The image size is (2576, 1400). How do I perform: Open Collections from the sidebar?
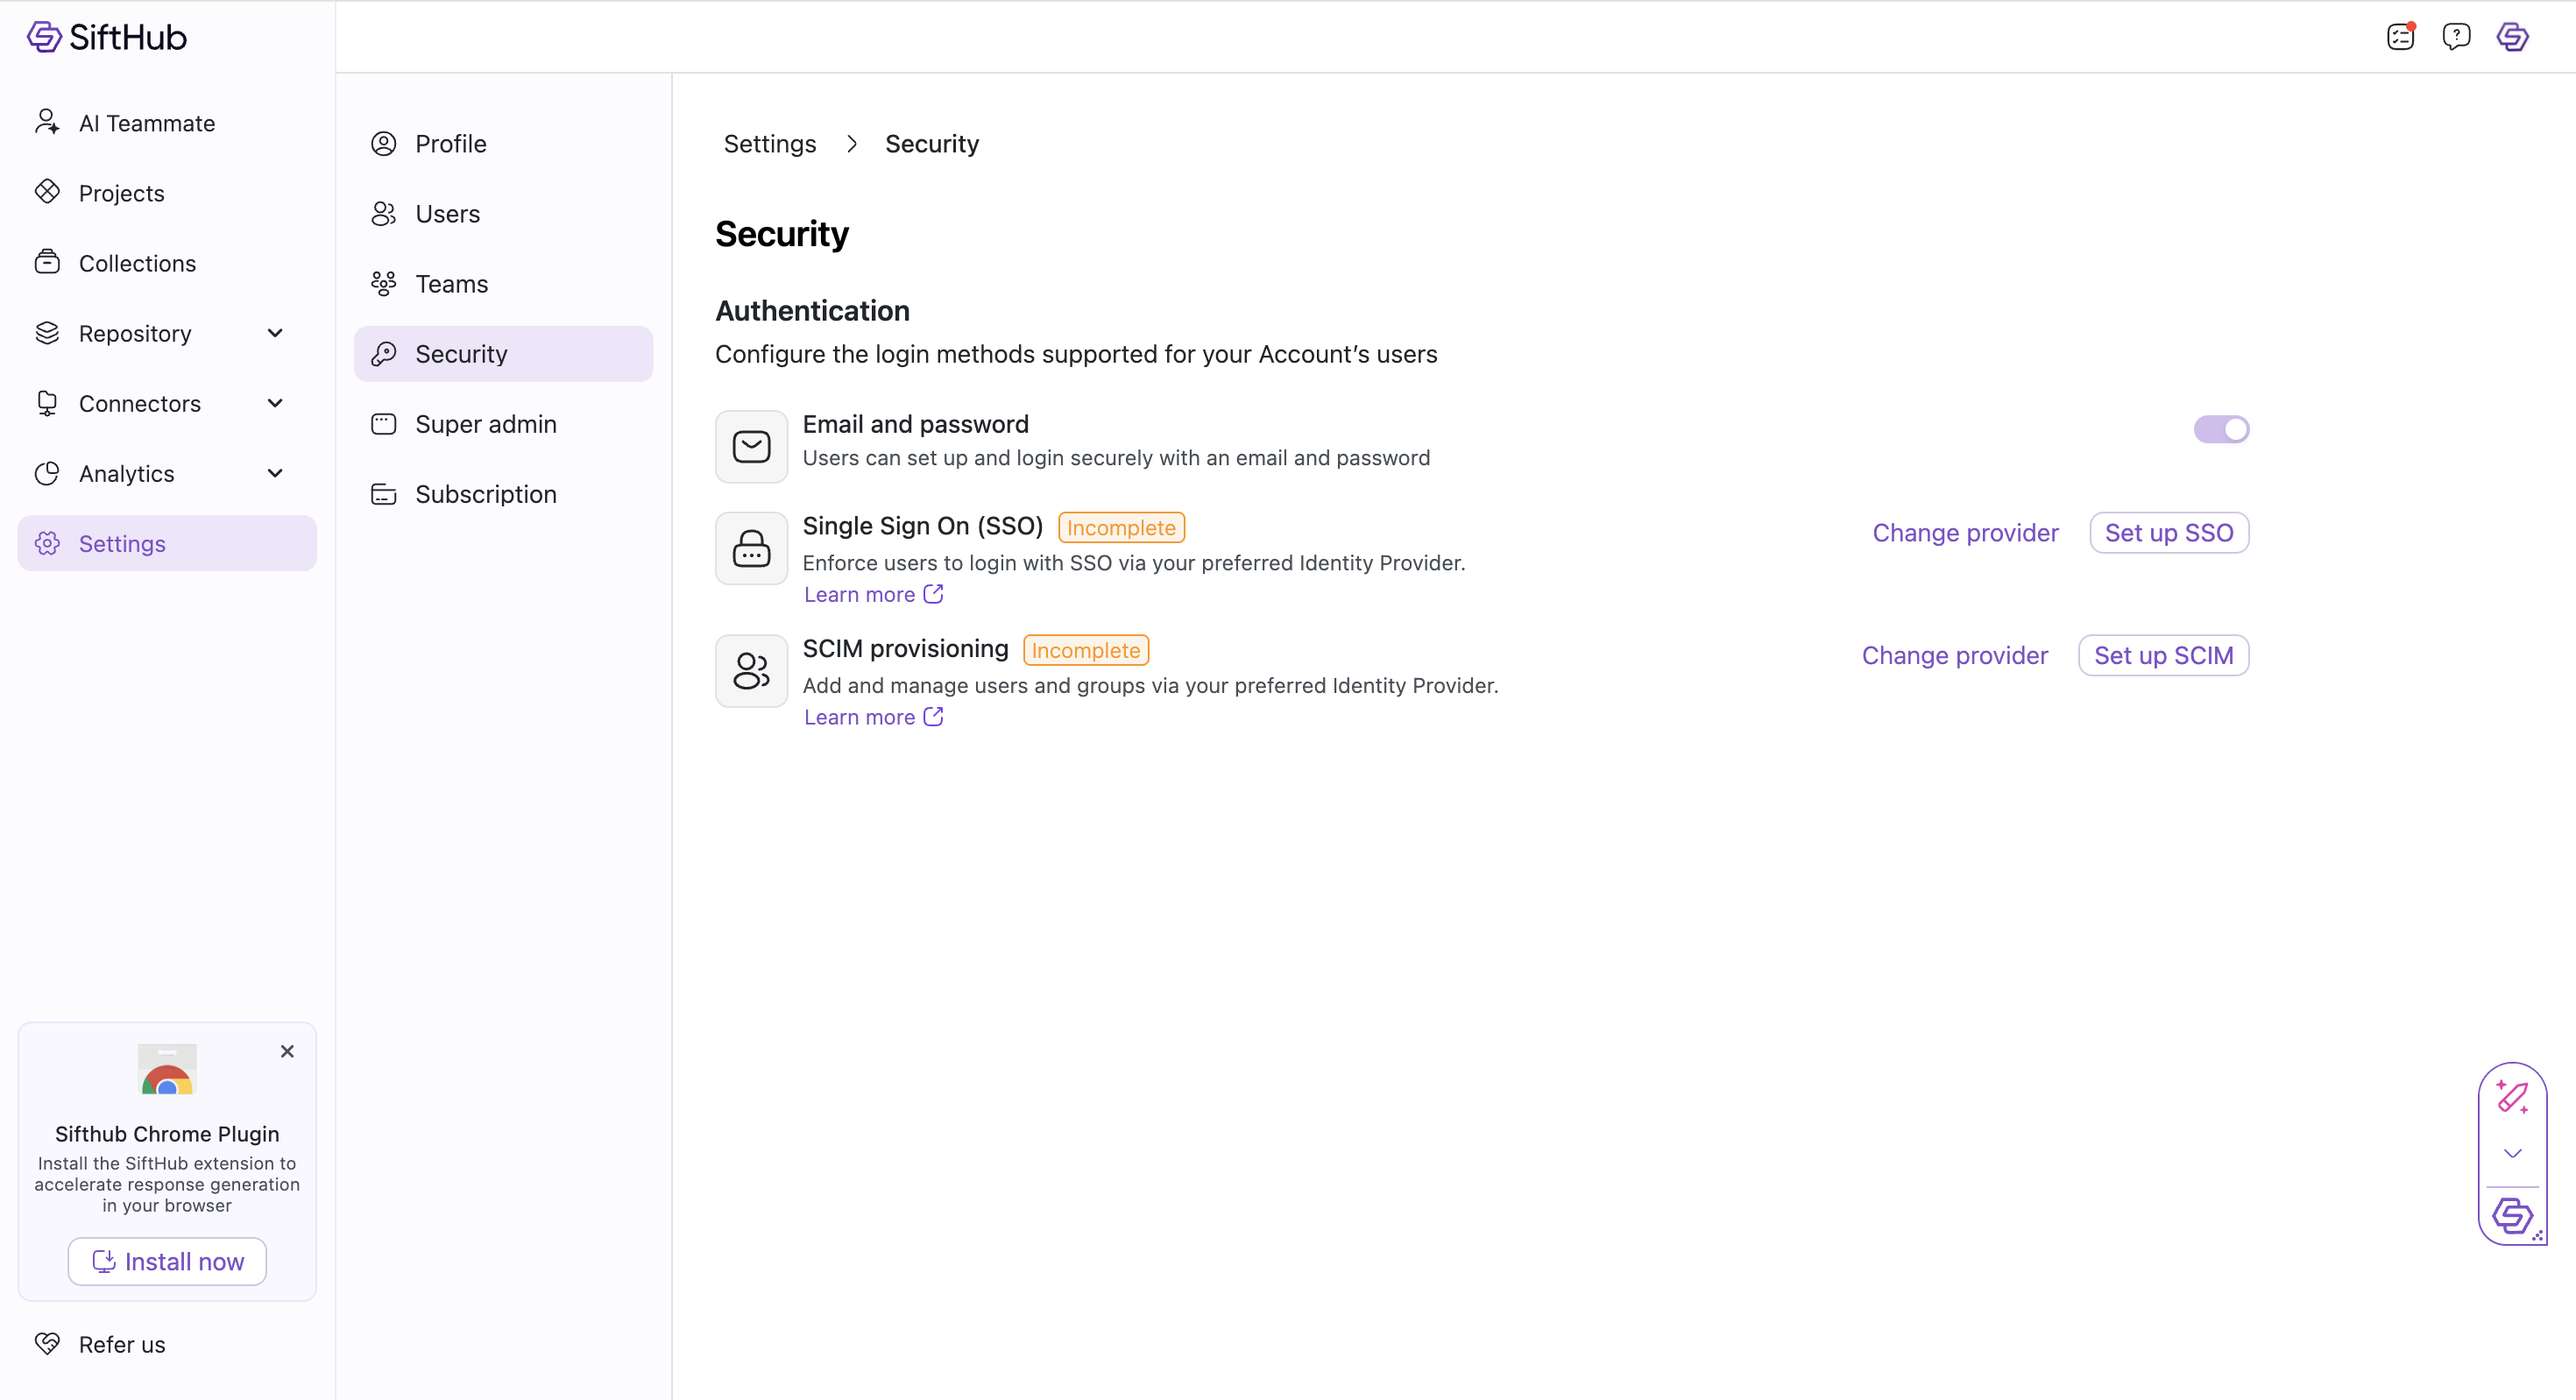pyautogui.click(x=137, y=262)
